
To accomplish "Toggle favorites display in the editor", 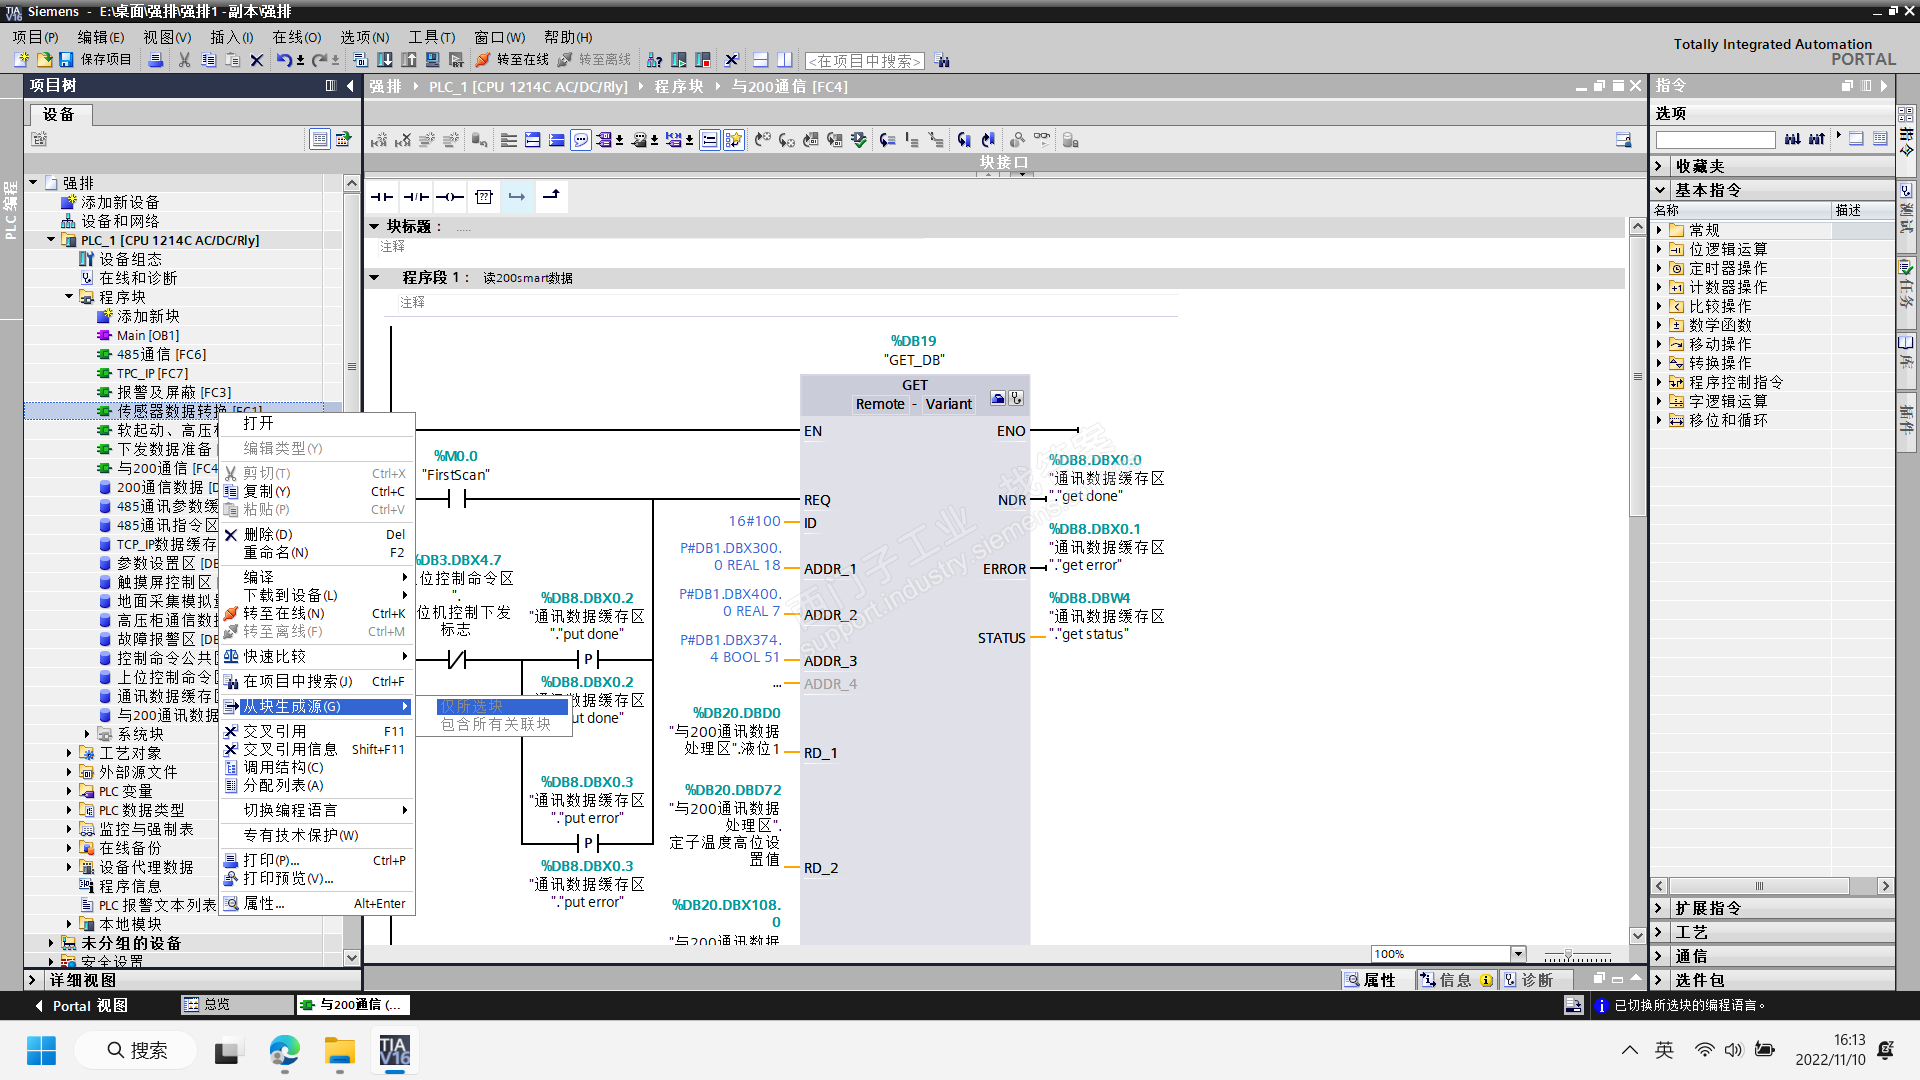I will pos(734,140).
